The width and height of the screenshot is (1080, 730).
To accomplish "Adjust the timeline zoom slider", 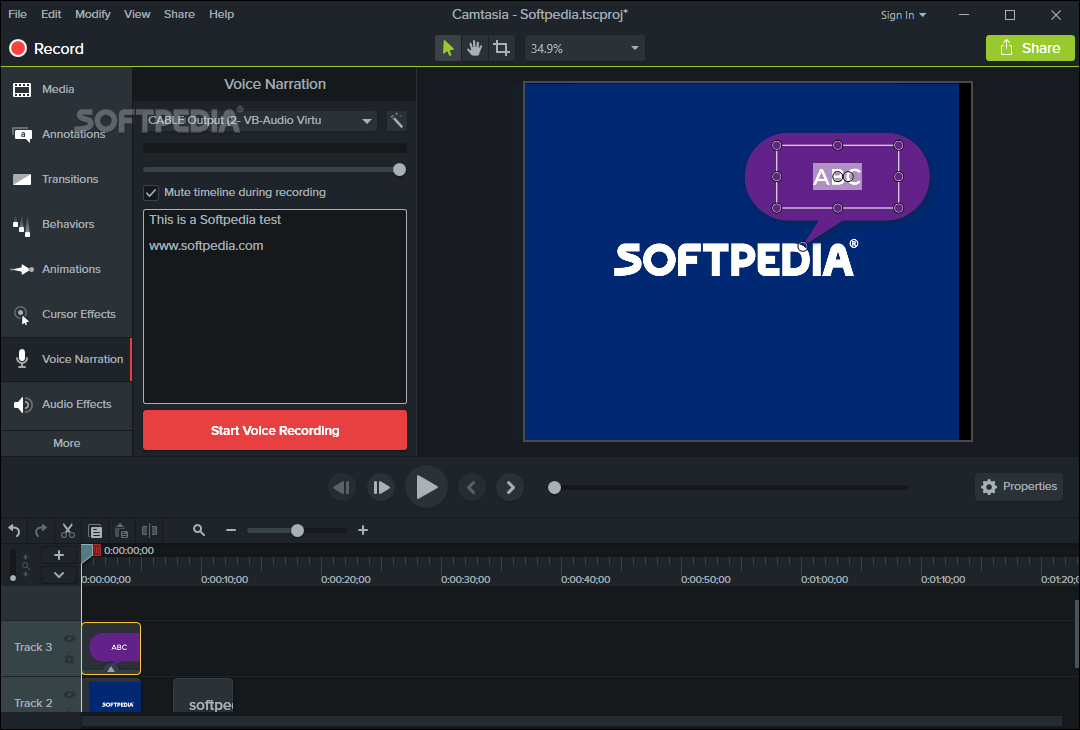I will pyautogui.click(x=297, y=530).
